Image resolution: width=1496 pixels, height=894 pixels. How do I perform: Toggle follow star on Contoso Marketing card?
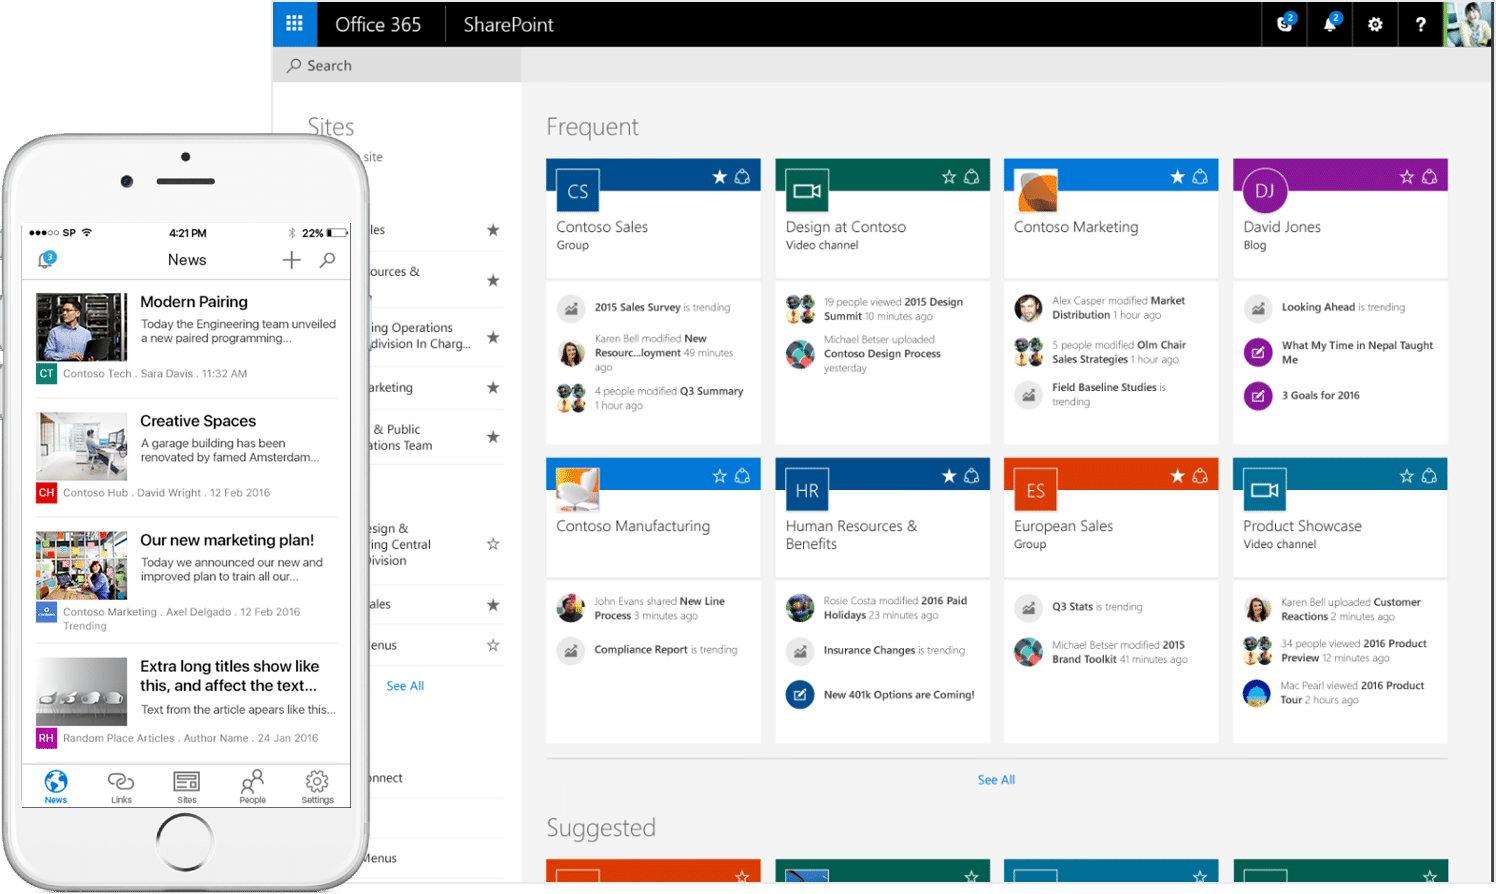[1177, 177]
